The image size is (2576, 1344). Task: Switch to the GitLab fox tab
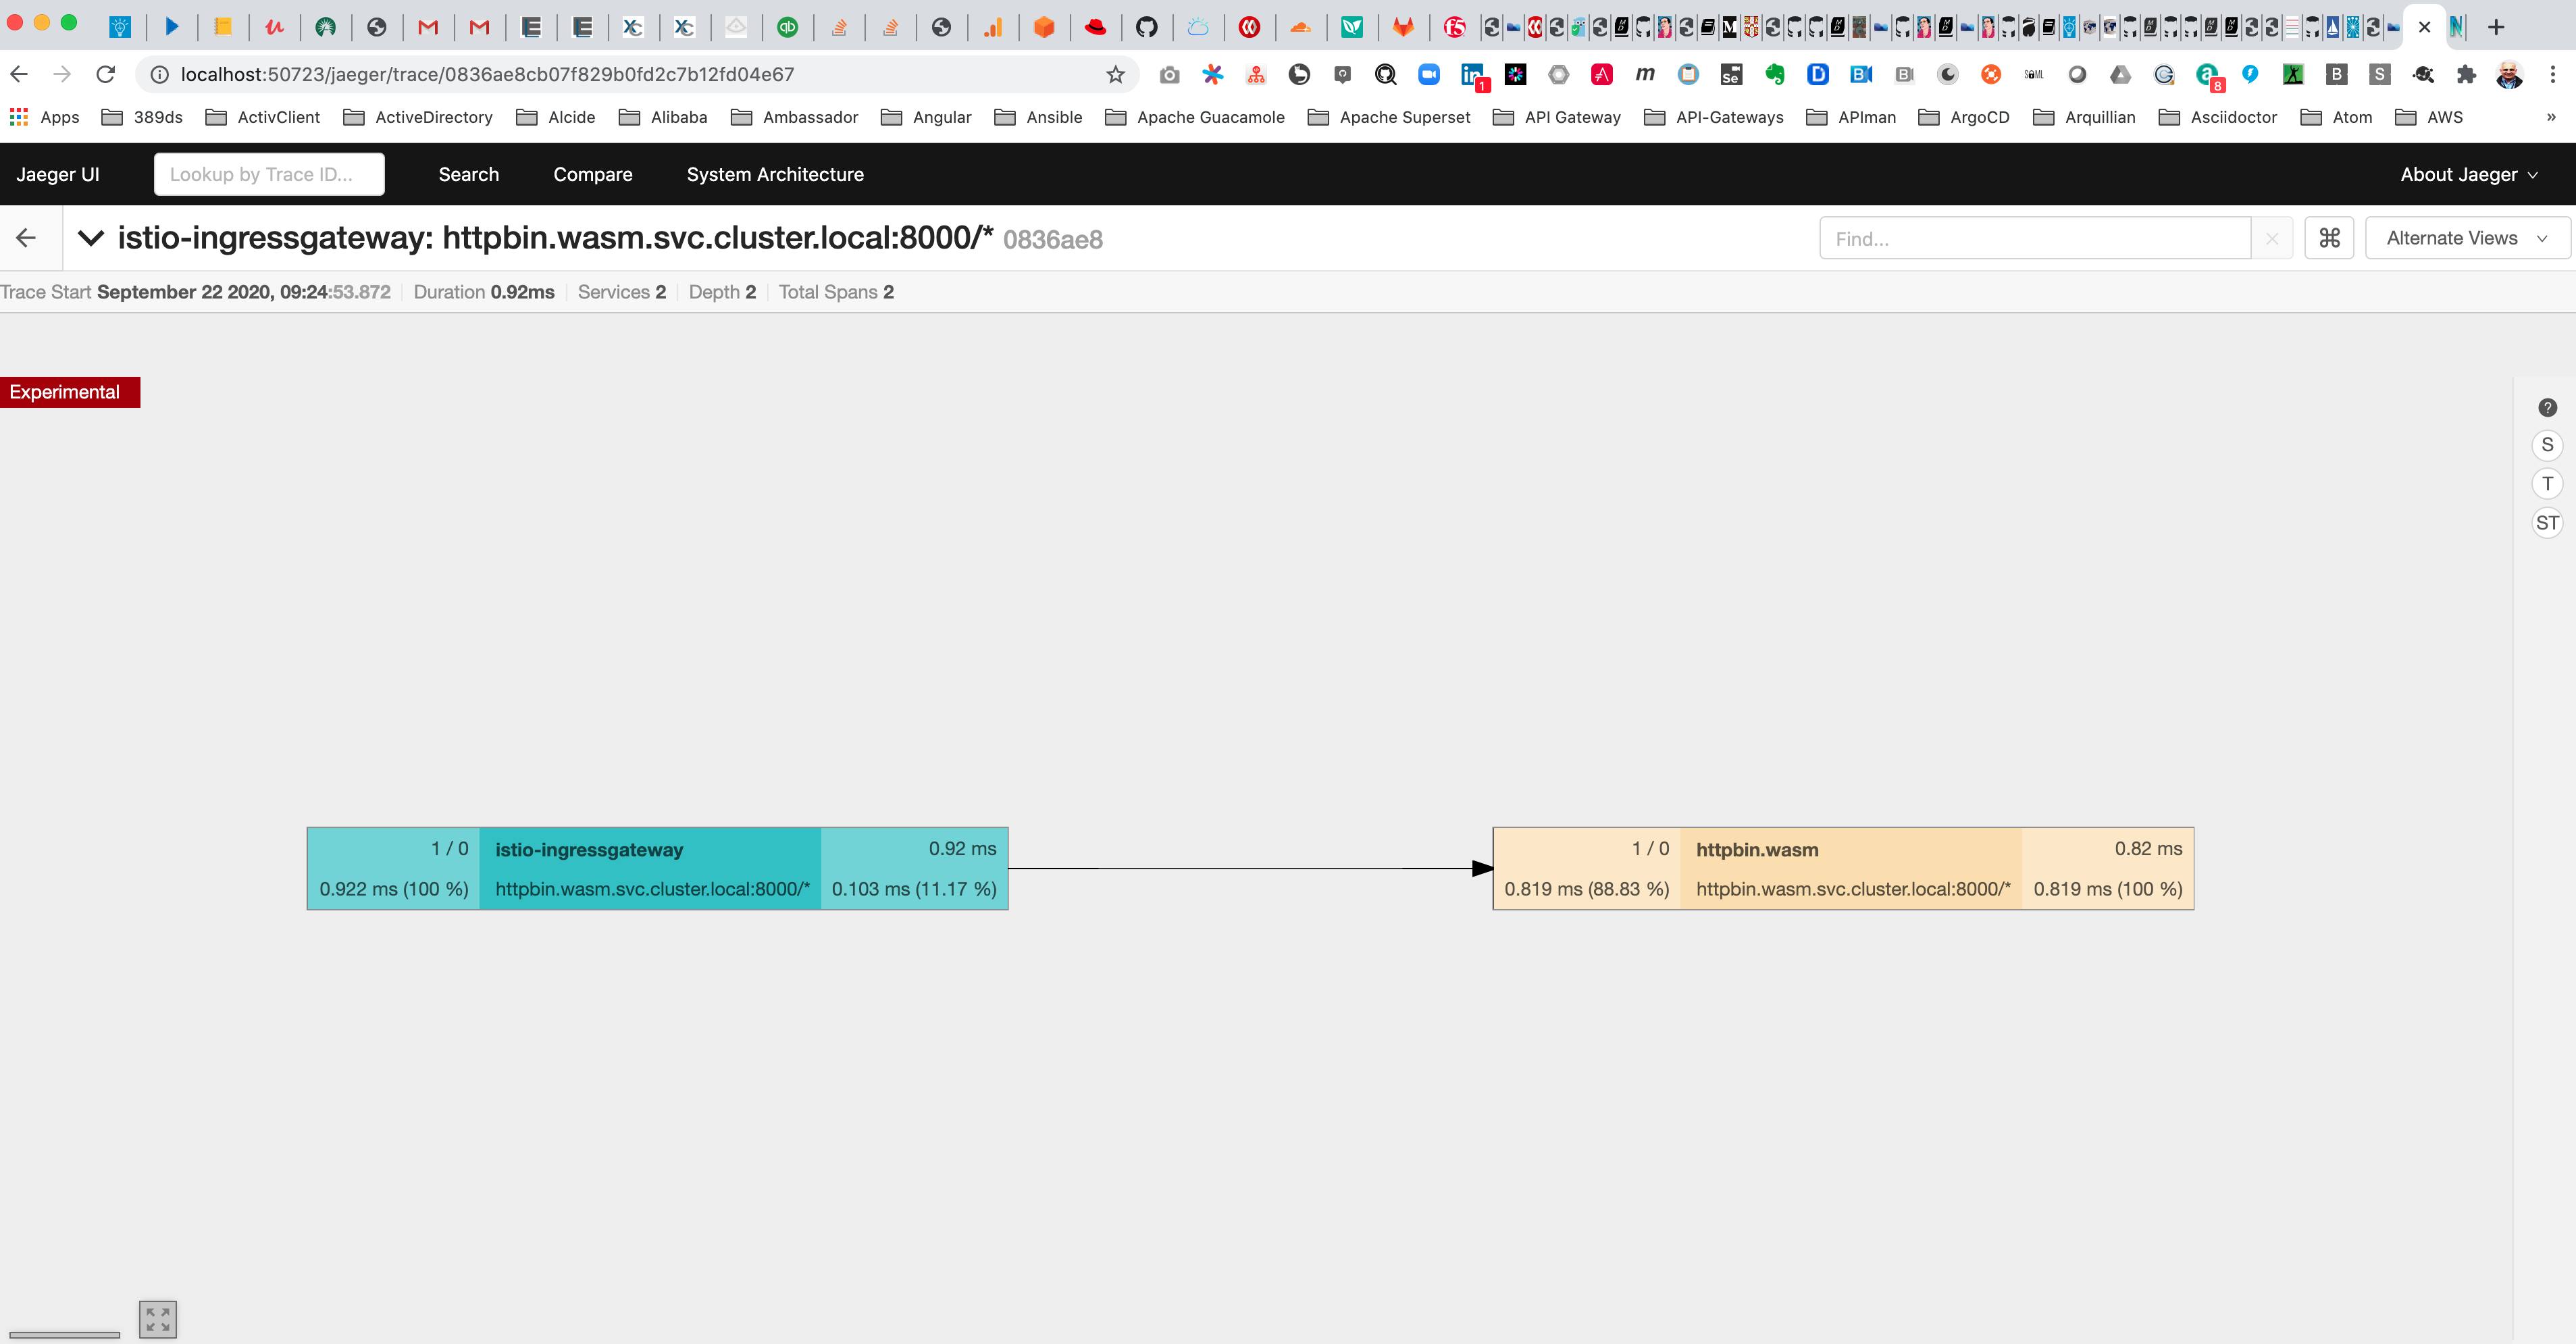1403,27
